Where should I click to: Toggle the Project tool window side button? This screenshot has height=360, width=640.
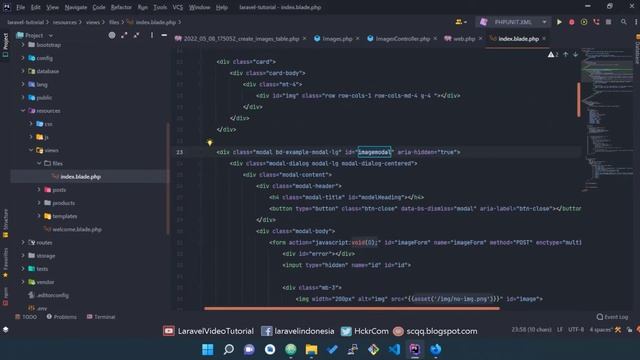(5, 46)
